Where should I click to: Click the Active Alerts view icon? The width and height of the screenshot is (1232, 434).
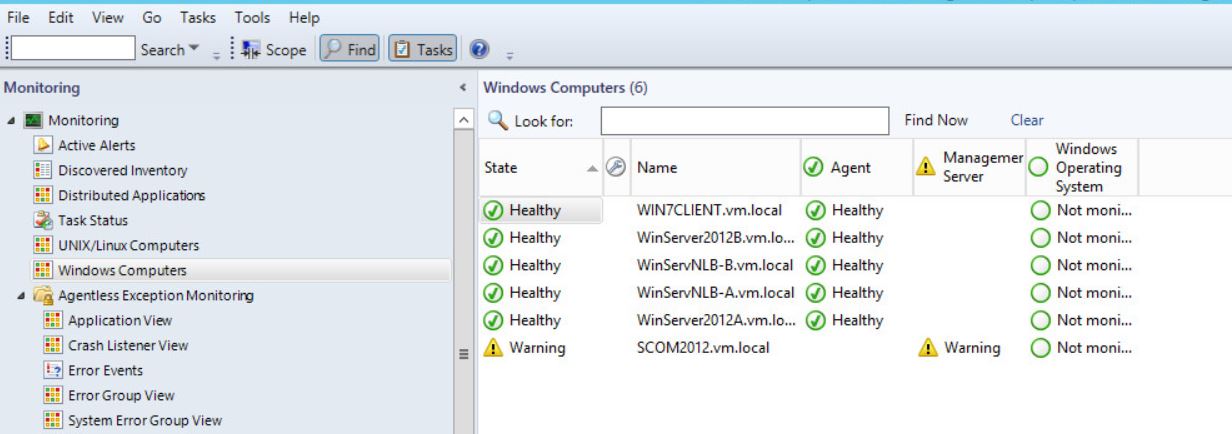[56, 146]
